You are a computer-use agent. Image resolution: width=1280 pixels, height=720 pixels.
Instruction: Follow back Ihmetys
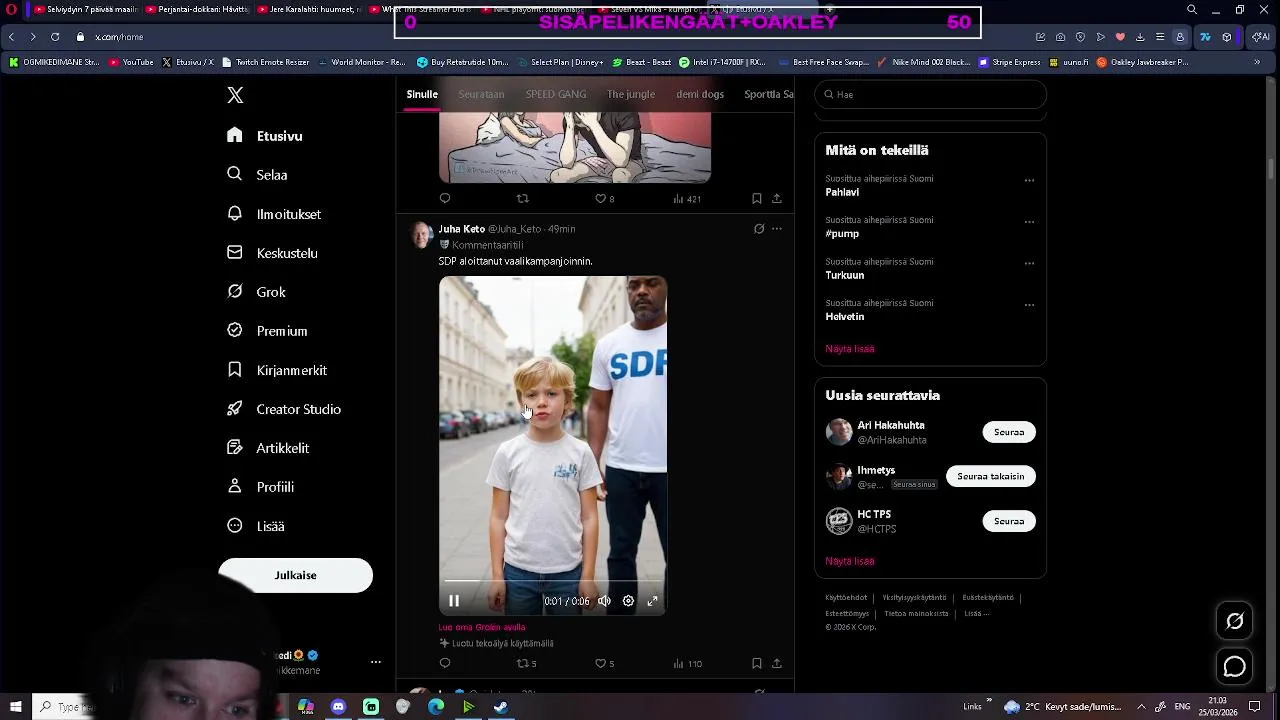click(x=991, y=476)
